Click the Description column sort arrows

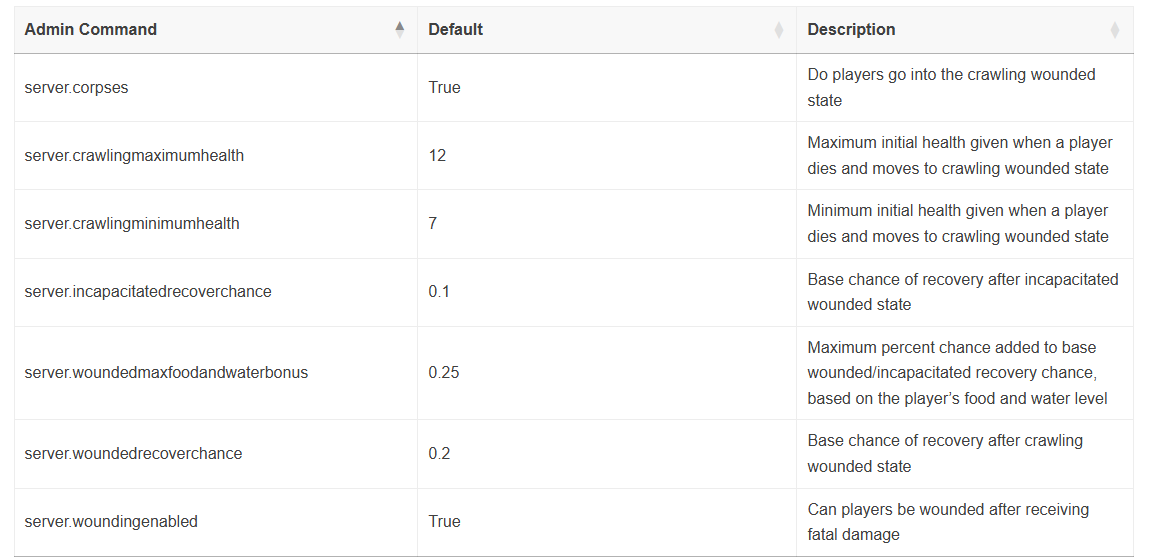tap(1115, 29)
